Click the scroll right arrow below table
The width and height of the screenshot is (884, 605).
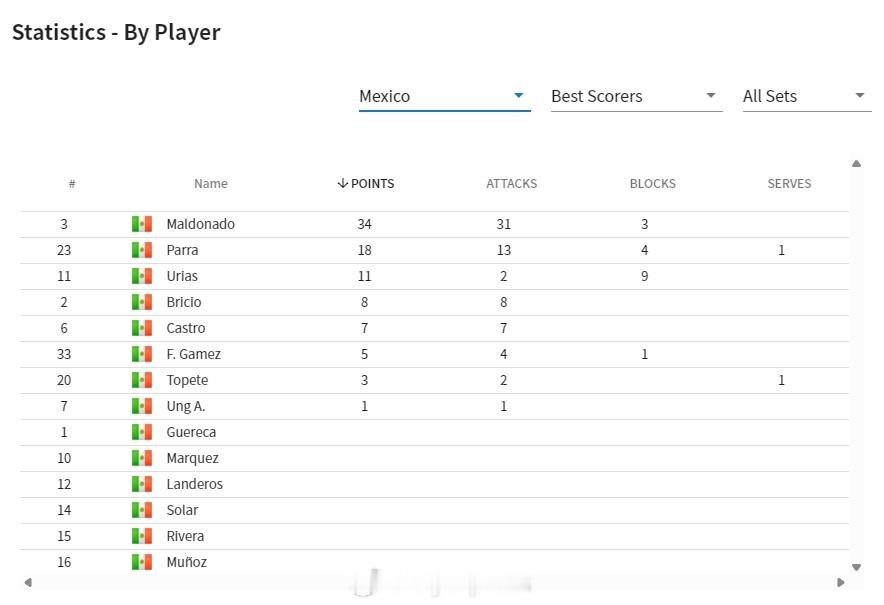tap(841, 582)
